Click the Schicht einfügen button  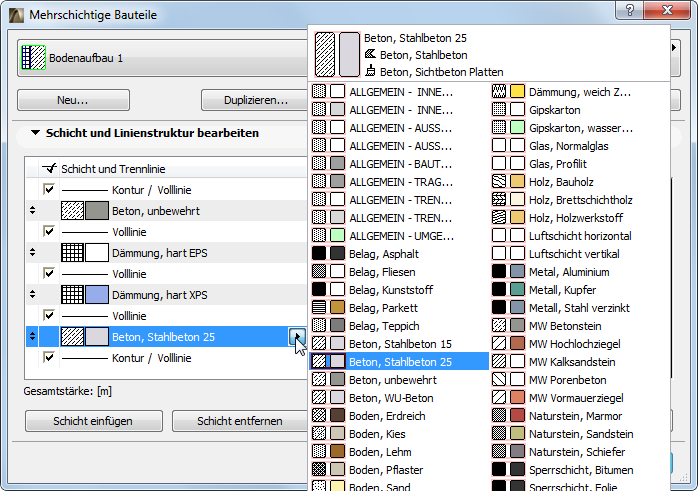click(93, 421)
